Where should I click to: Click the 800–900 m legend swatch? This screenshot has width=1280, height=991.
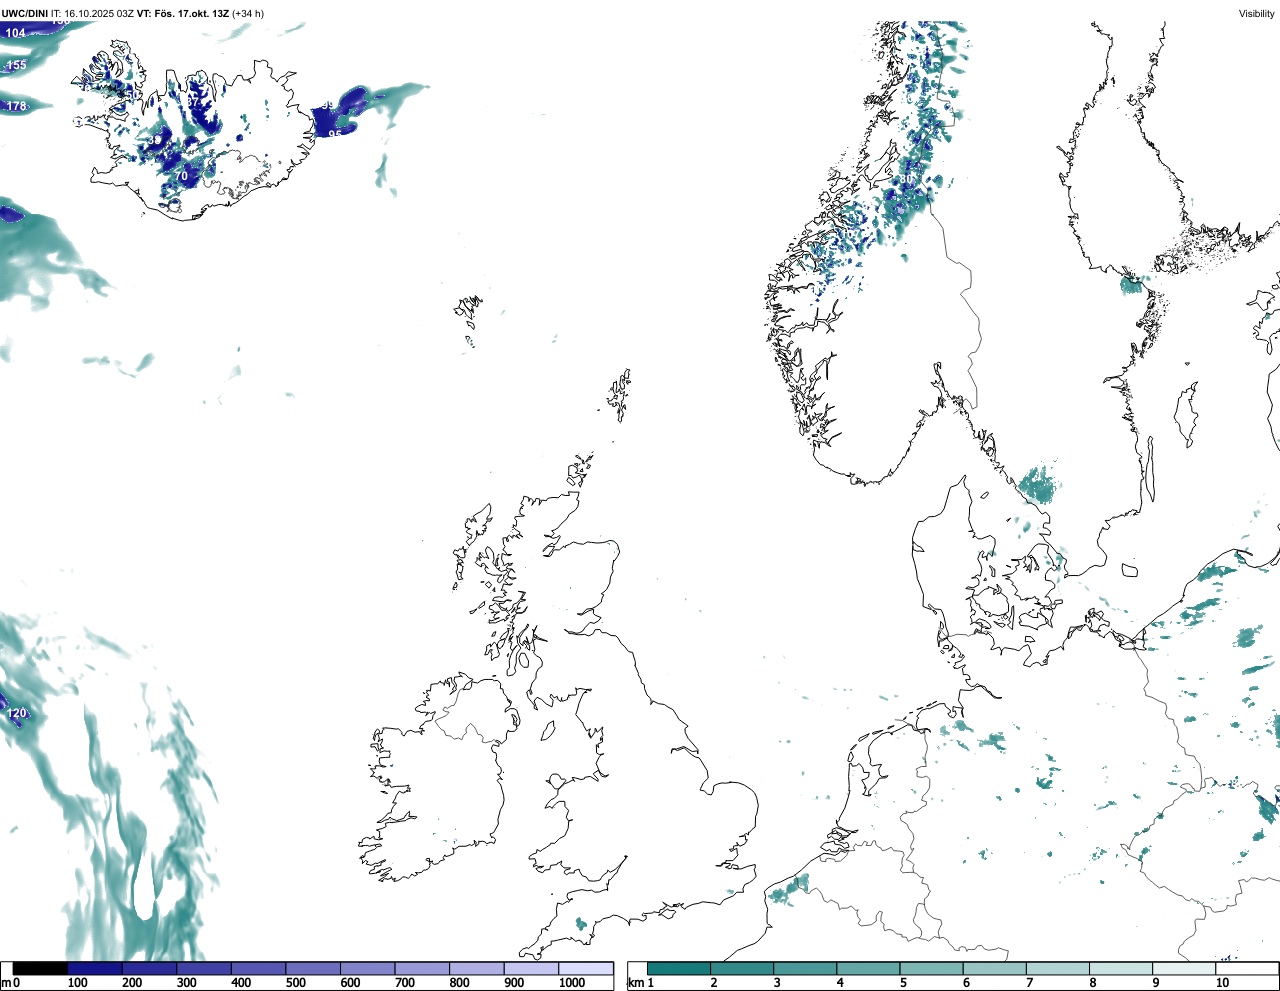coord(477,968)
